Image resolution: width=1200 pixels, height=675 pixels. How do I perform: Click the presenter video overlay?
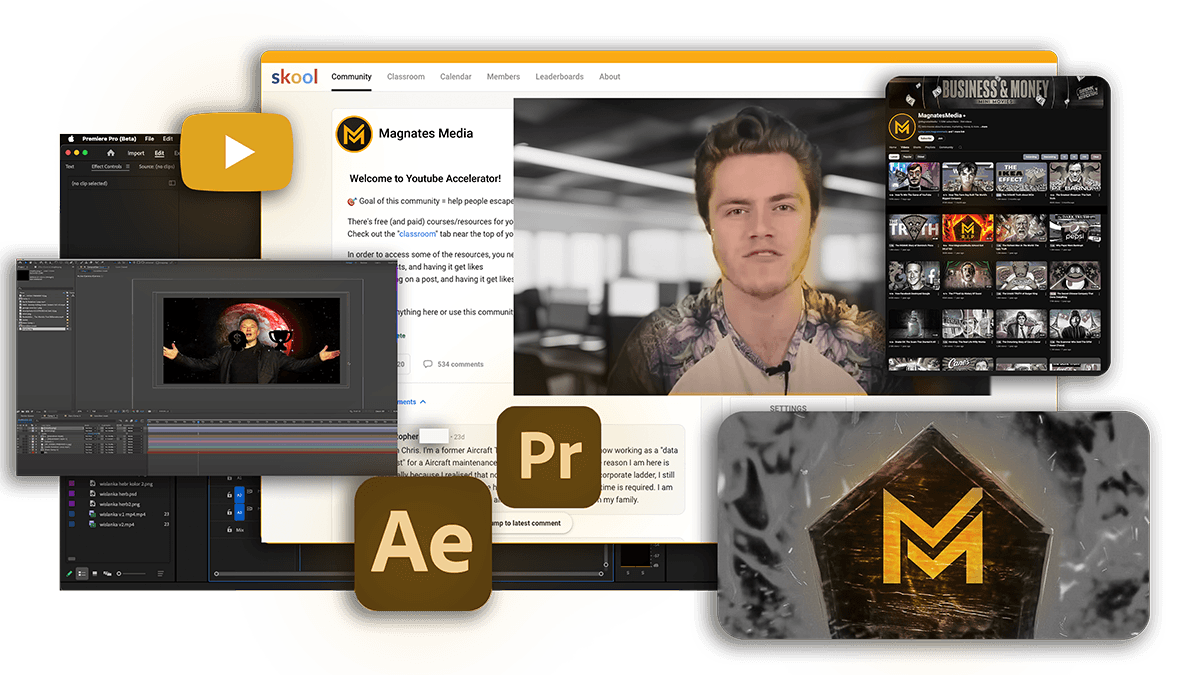[752, 245]
